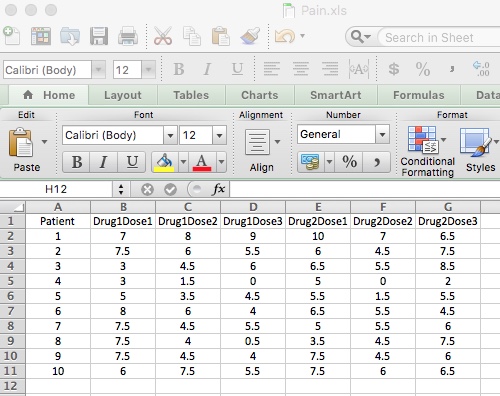Toggle Underline in the ribbon Font group

[132, 162]
